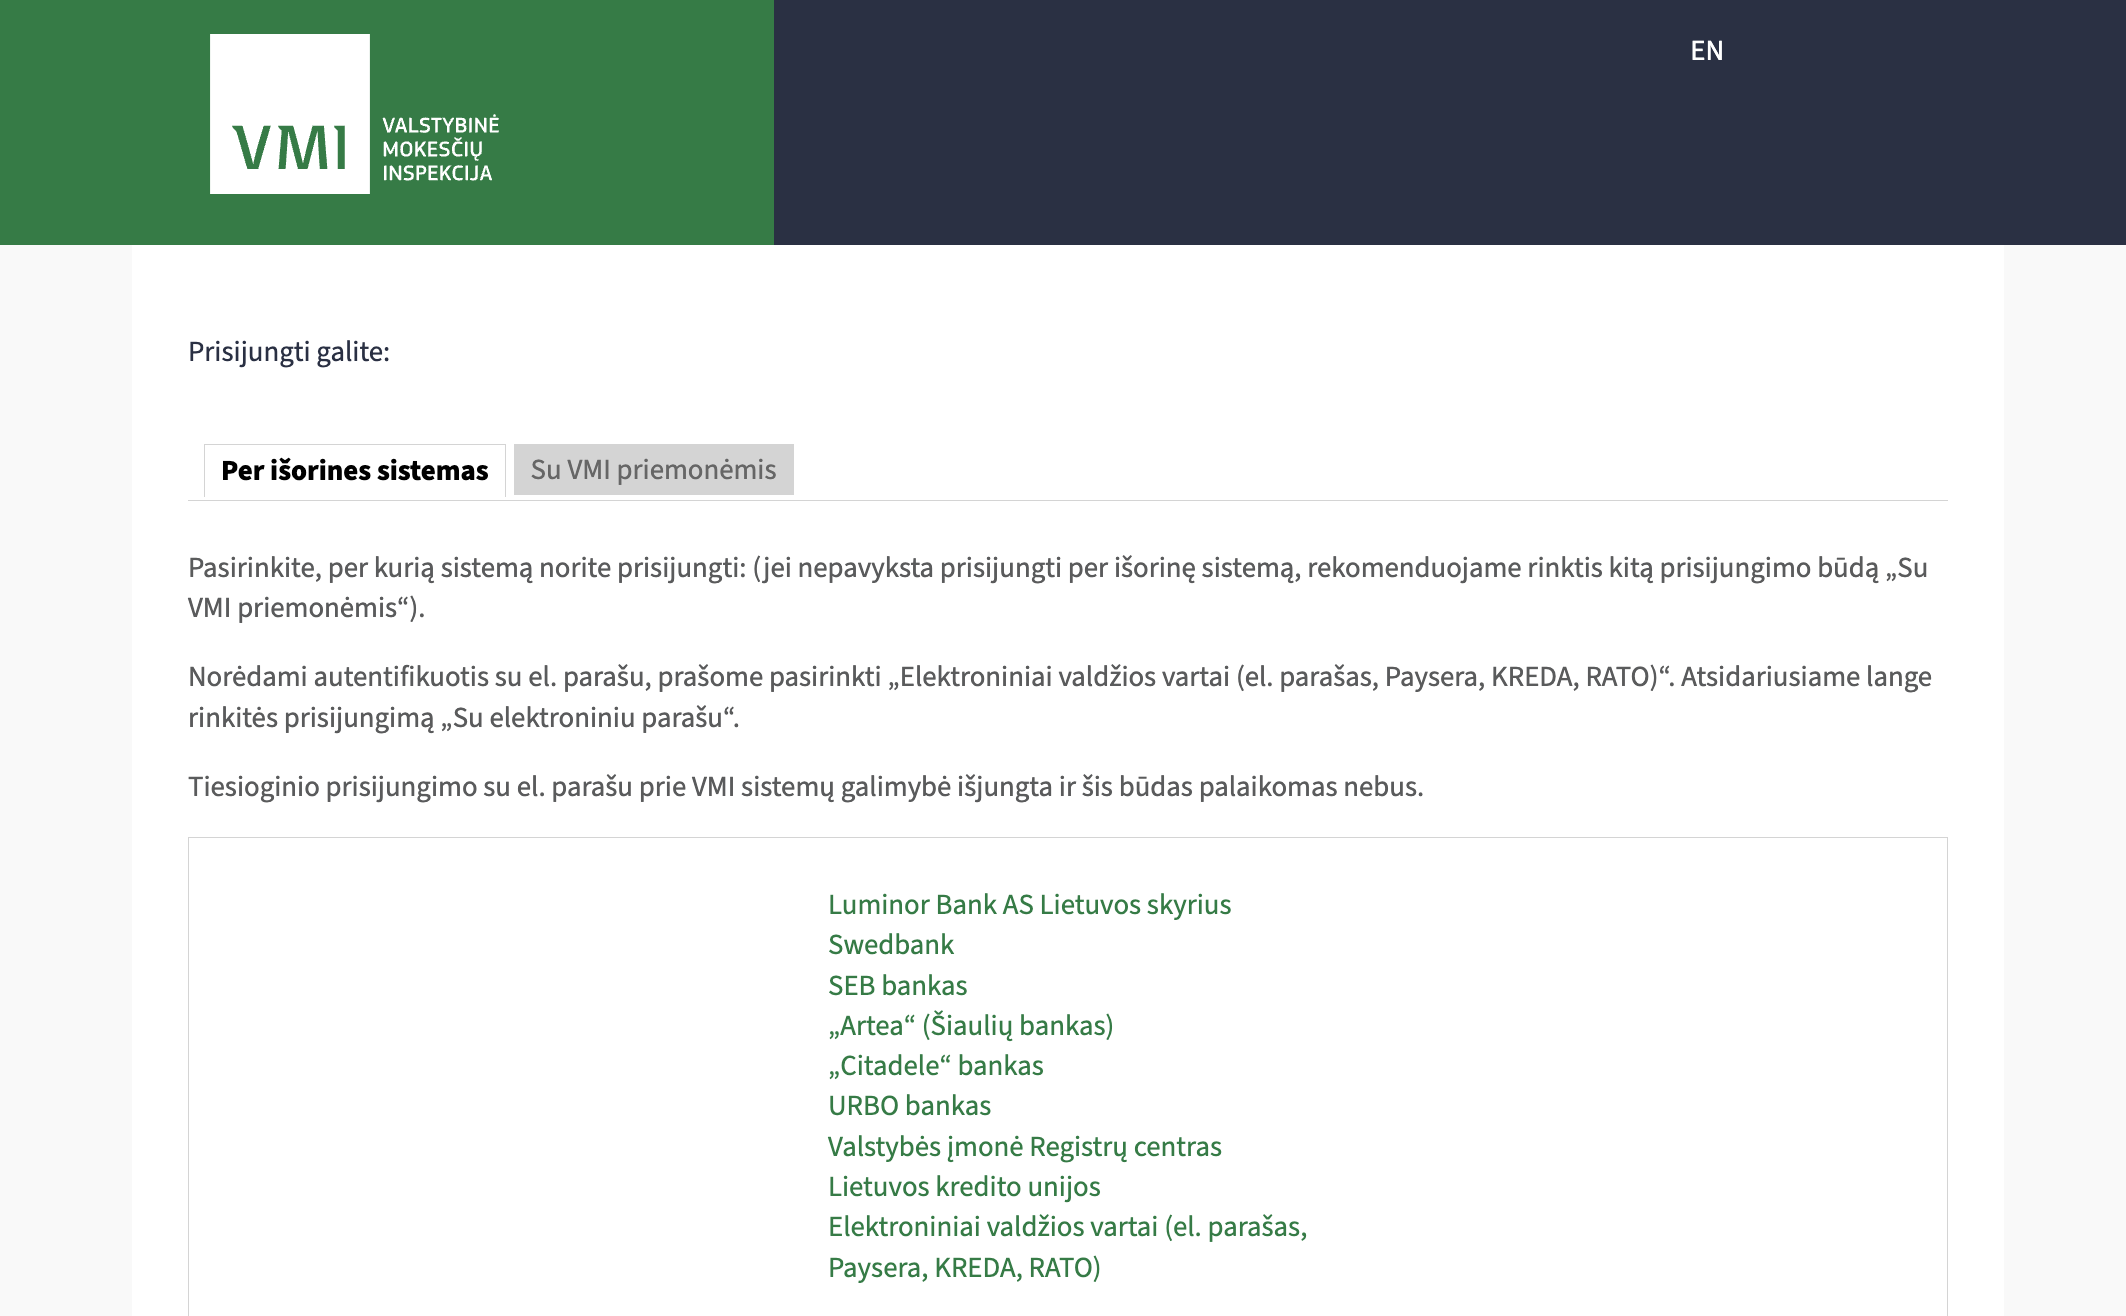Select SEB bankas link
This screenshot has height=1316, width=2126.
coord(897,986)
